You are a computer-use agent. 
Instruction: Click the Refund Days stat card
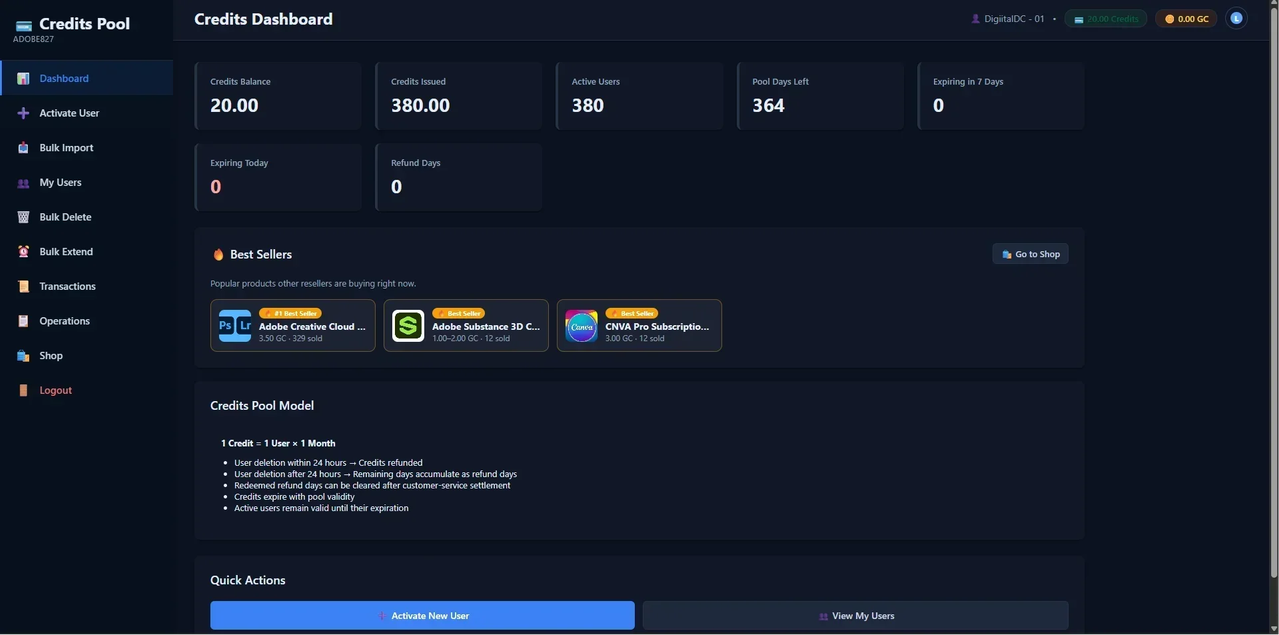pyautogui.click(x=459, y=177)
